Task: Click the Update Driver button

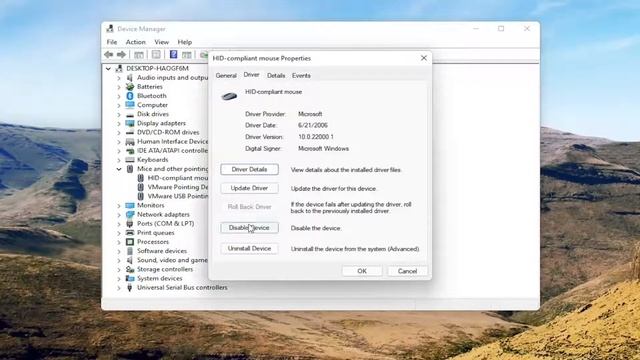Action: (x=249, y=188)
